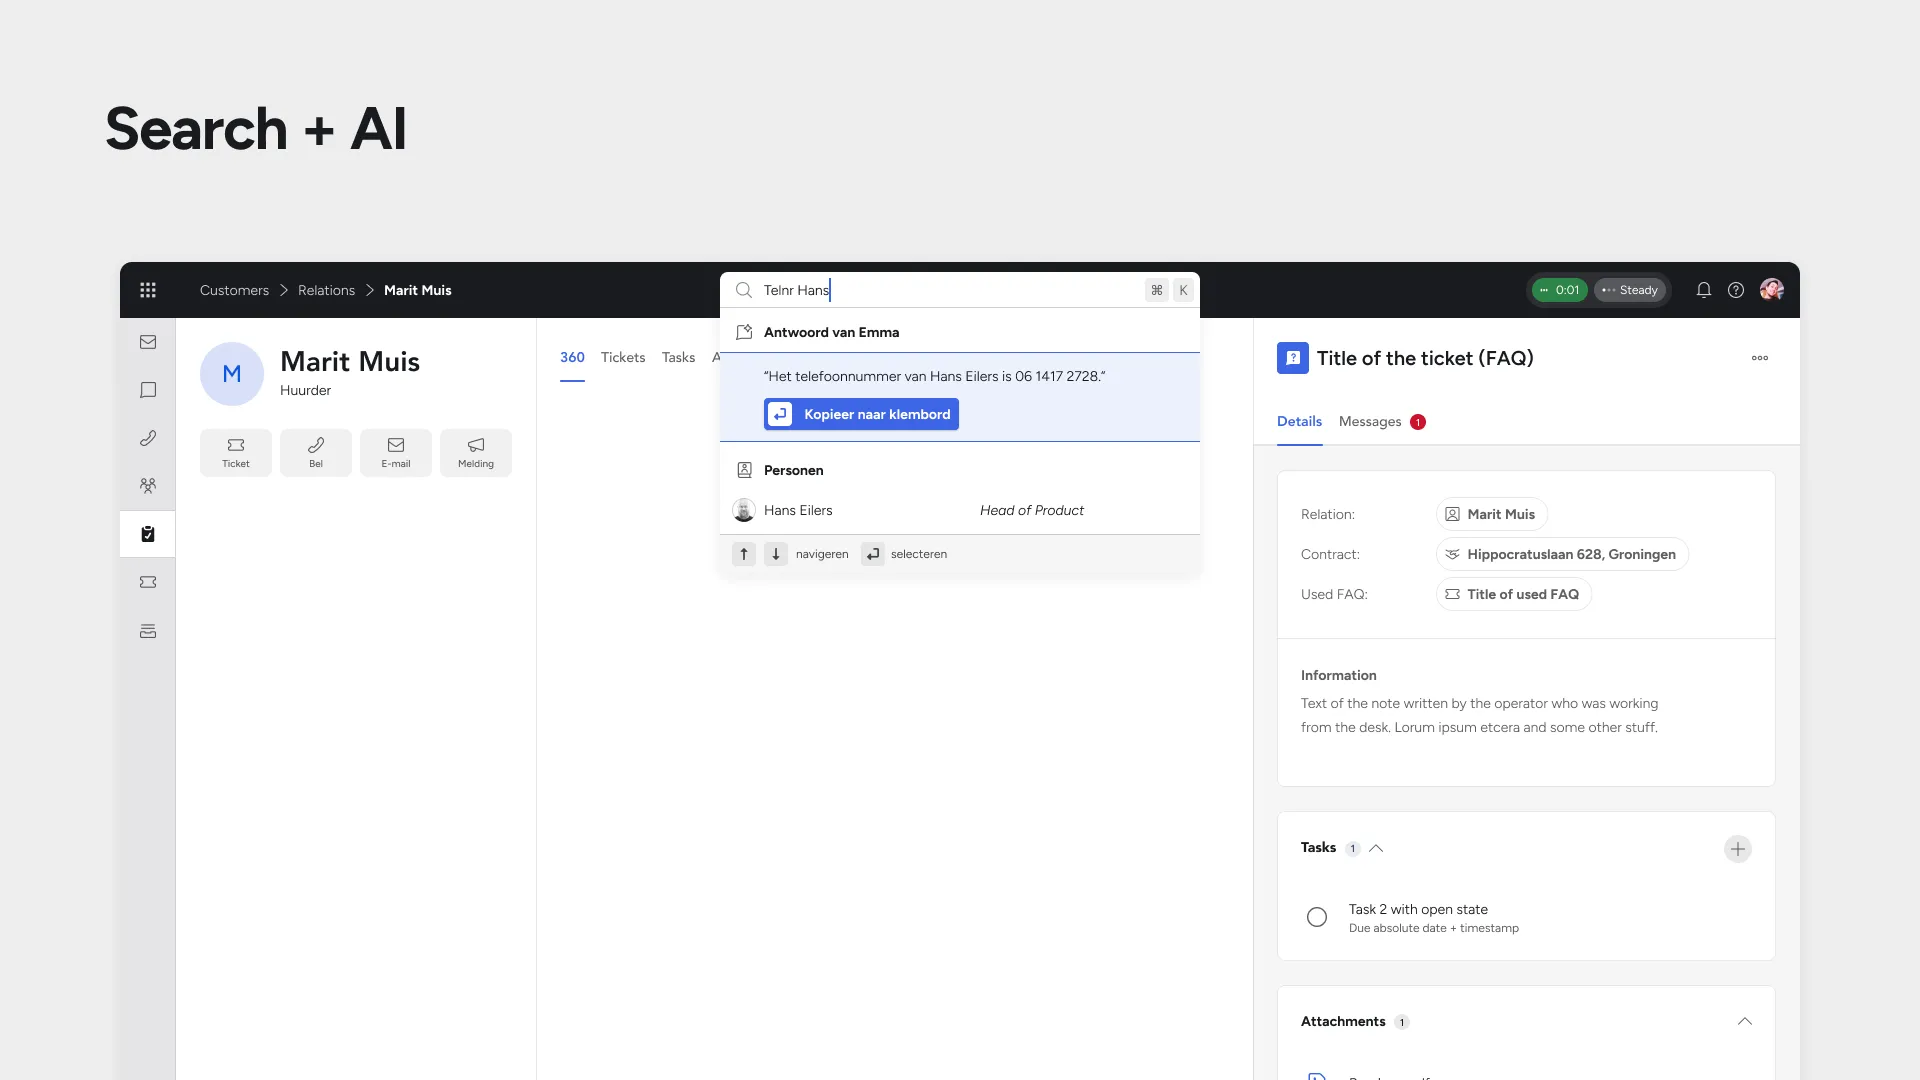Select the email icon in the sidebar
Viewport: 1920px width, 1080px height.
pos(148,342)
